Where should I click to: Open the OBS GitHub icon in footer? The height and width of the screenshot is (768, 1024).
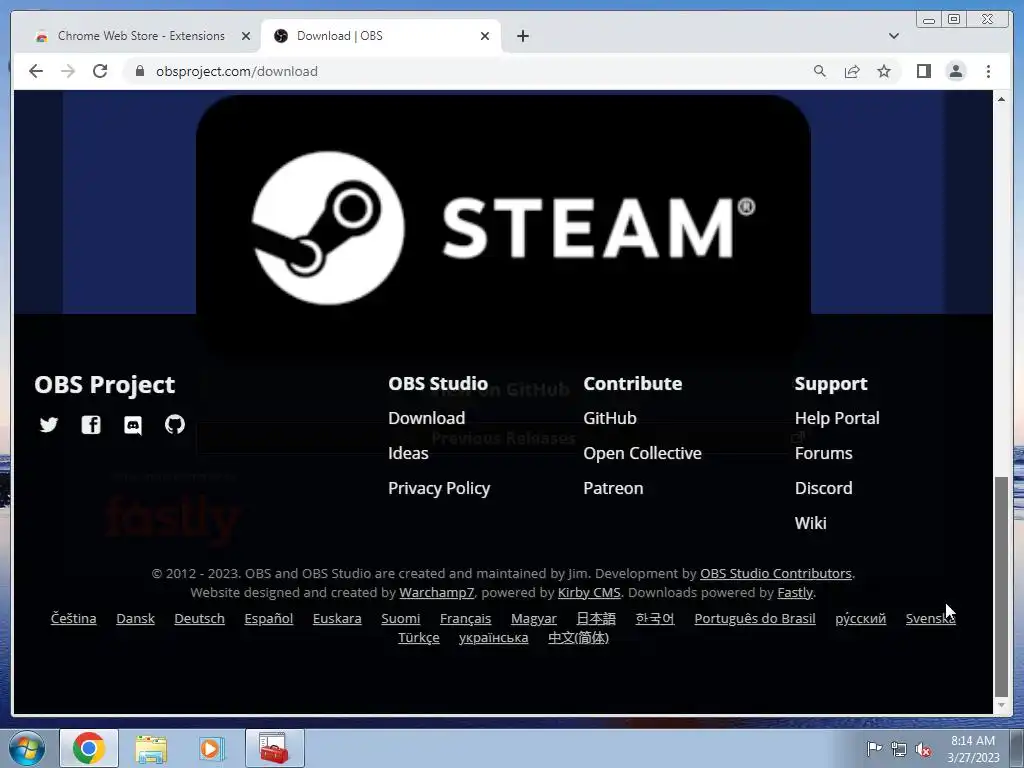click(174, 425)
